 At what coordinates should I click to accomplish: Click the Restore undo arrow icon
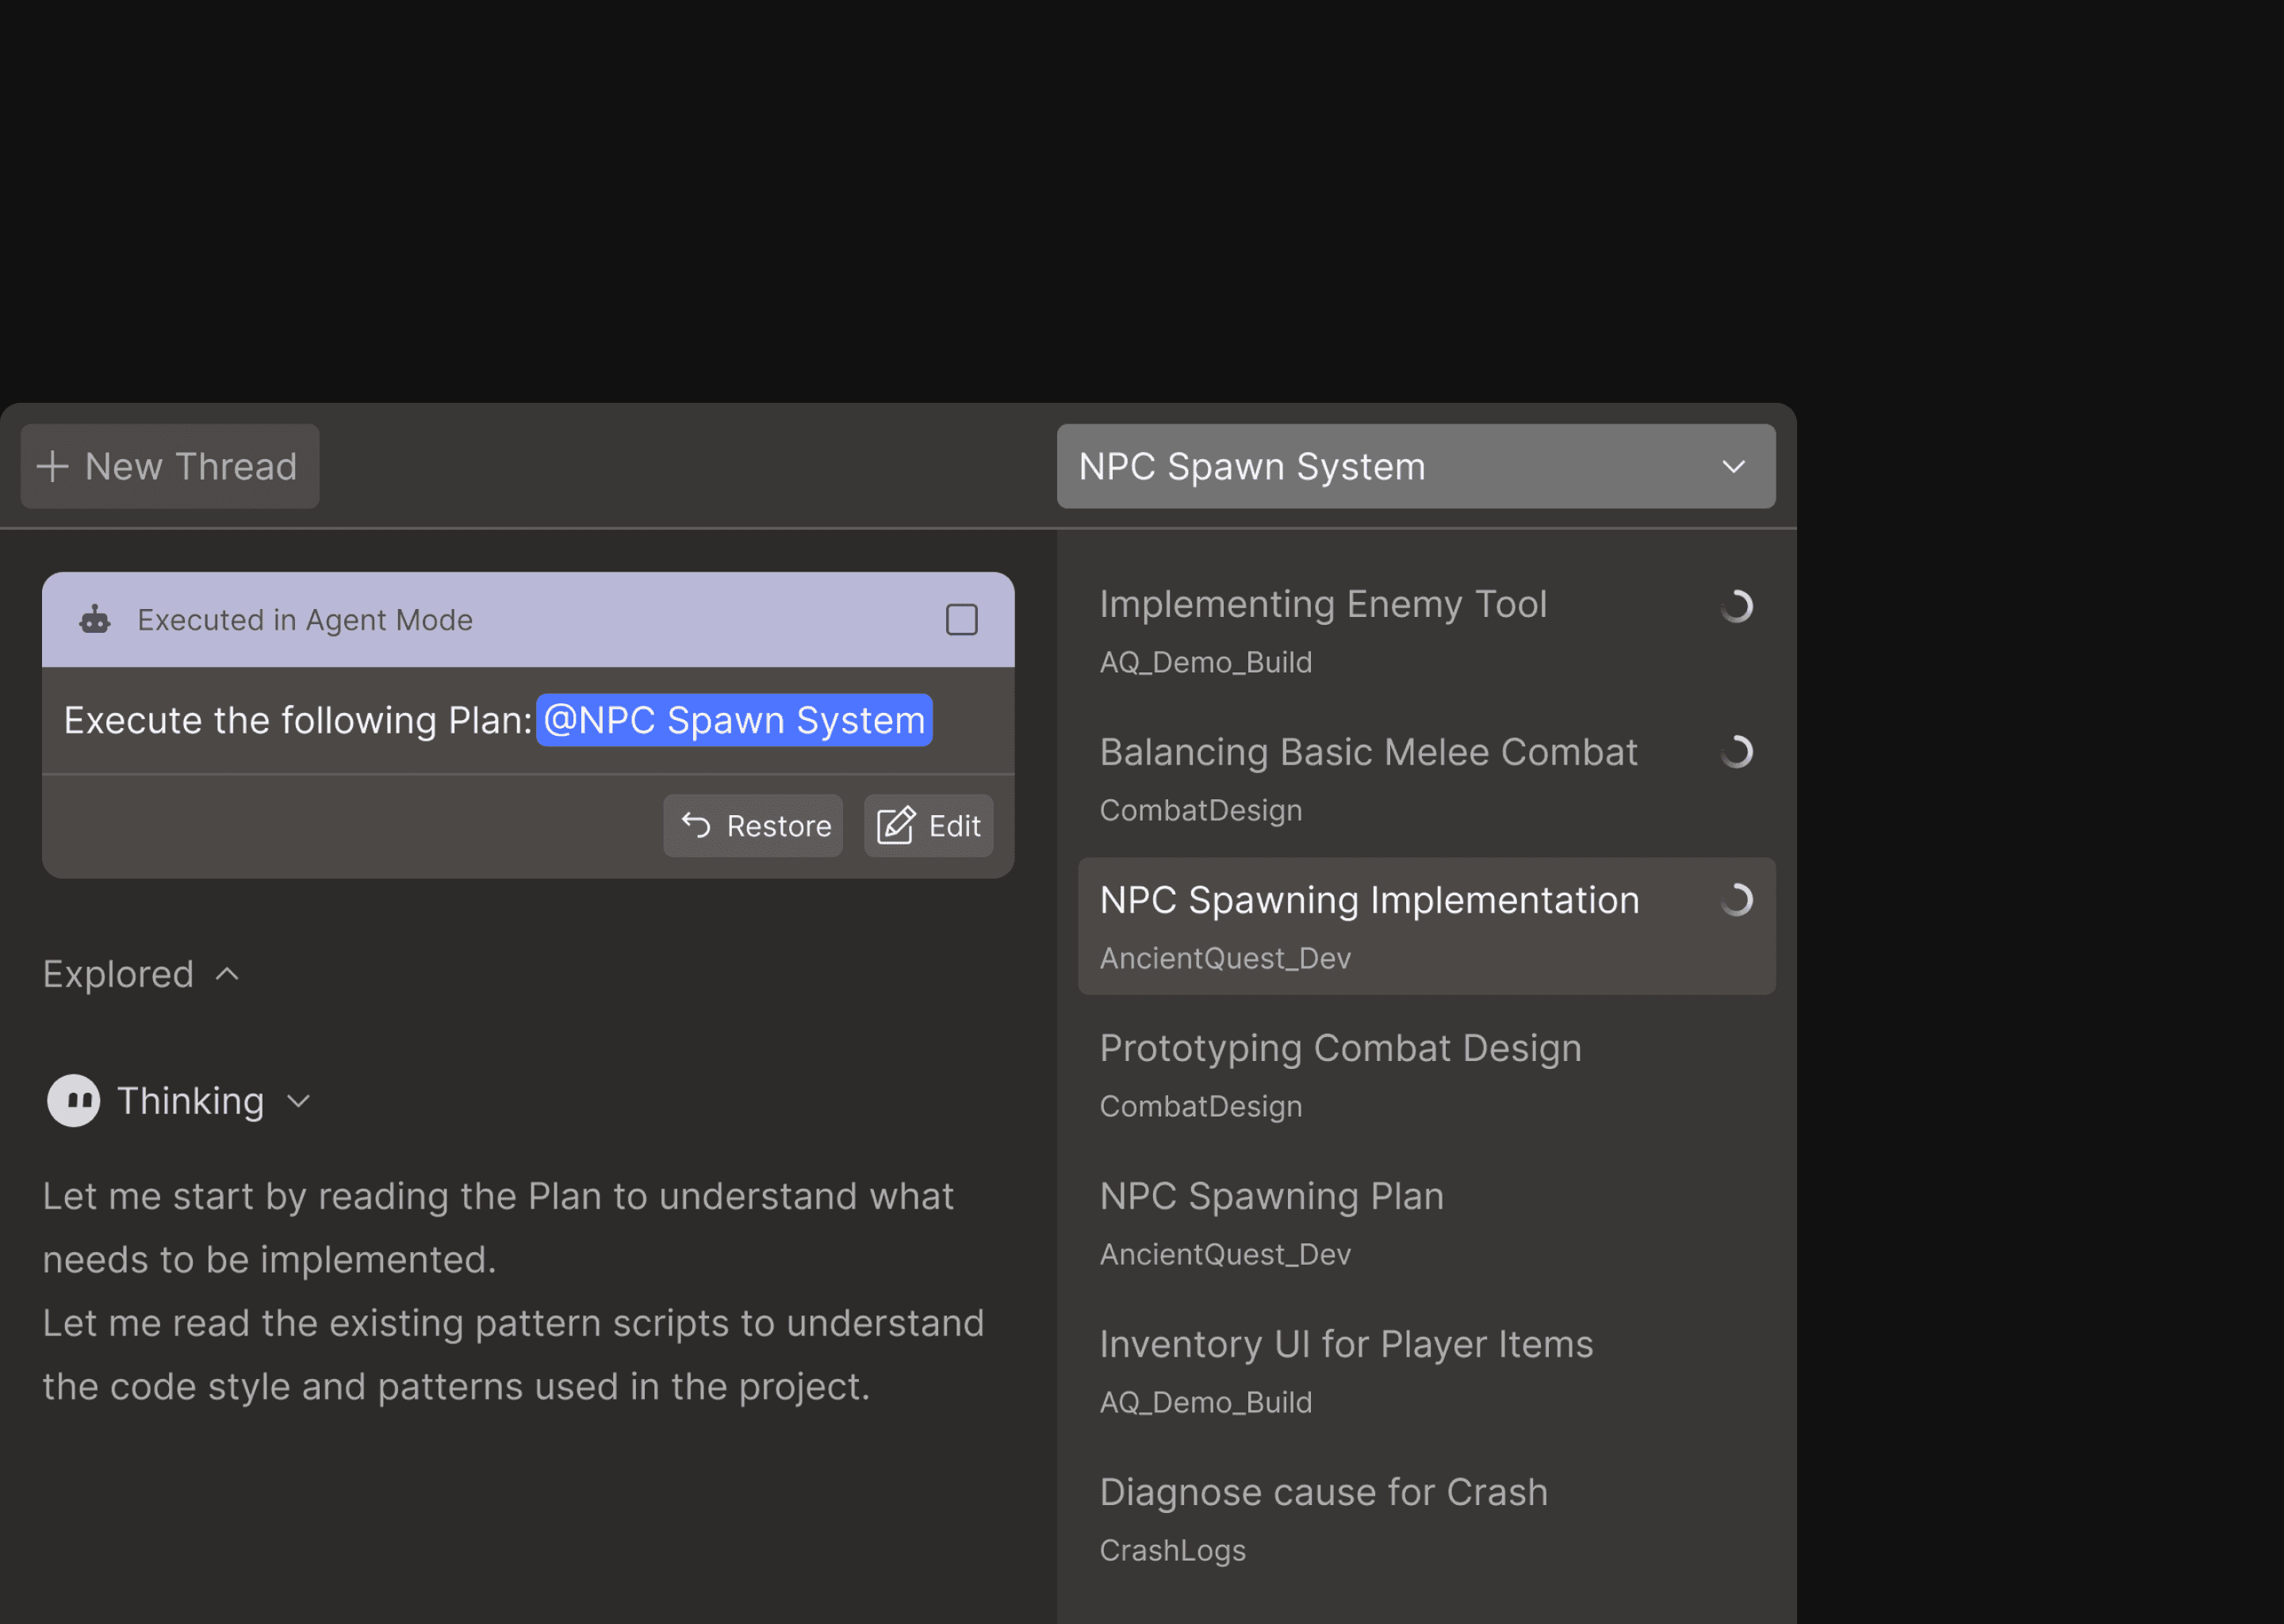tap(696, 826)
